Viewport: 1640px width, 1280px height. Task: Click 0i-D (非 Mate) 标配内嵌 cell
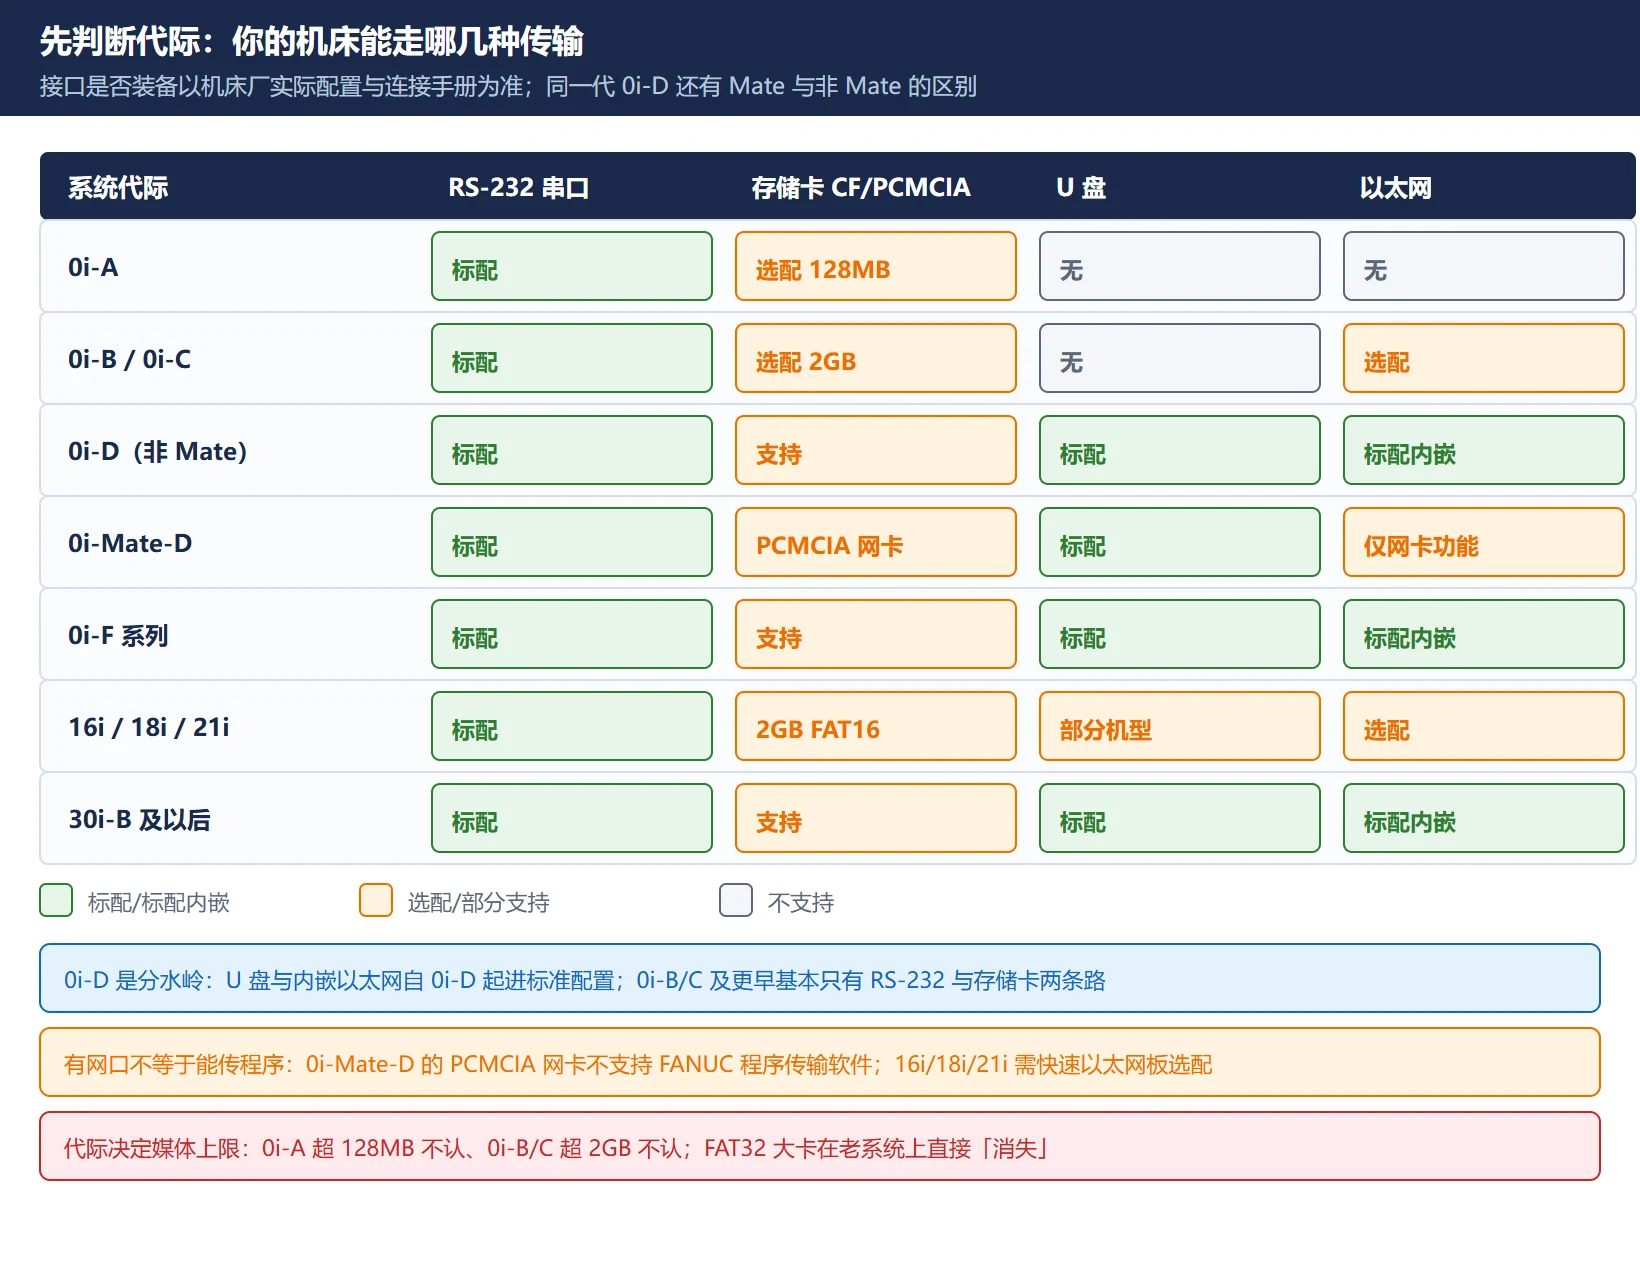click(x=1484, y=450)
